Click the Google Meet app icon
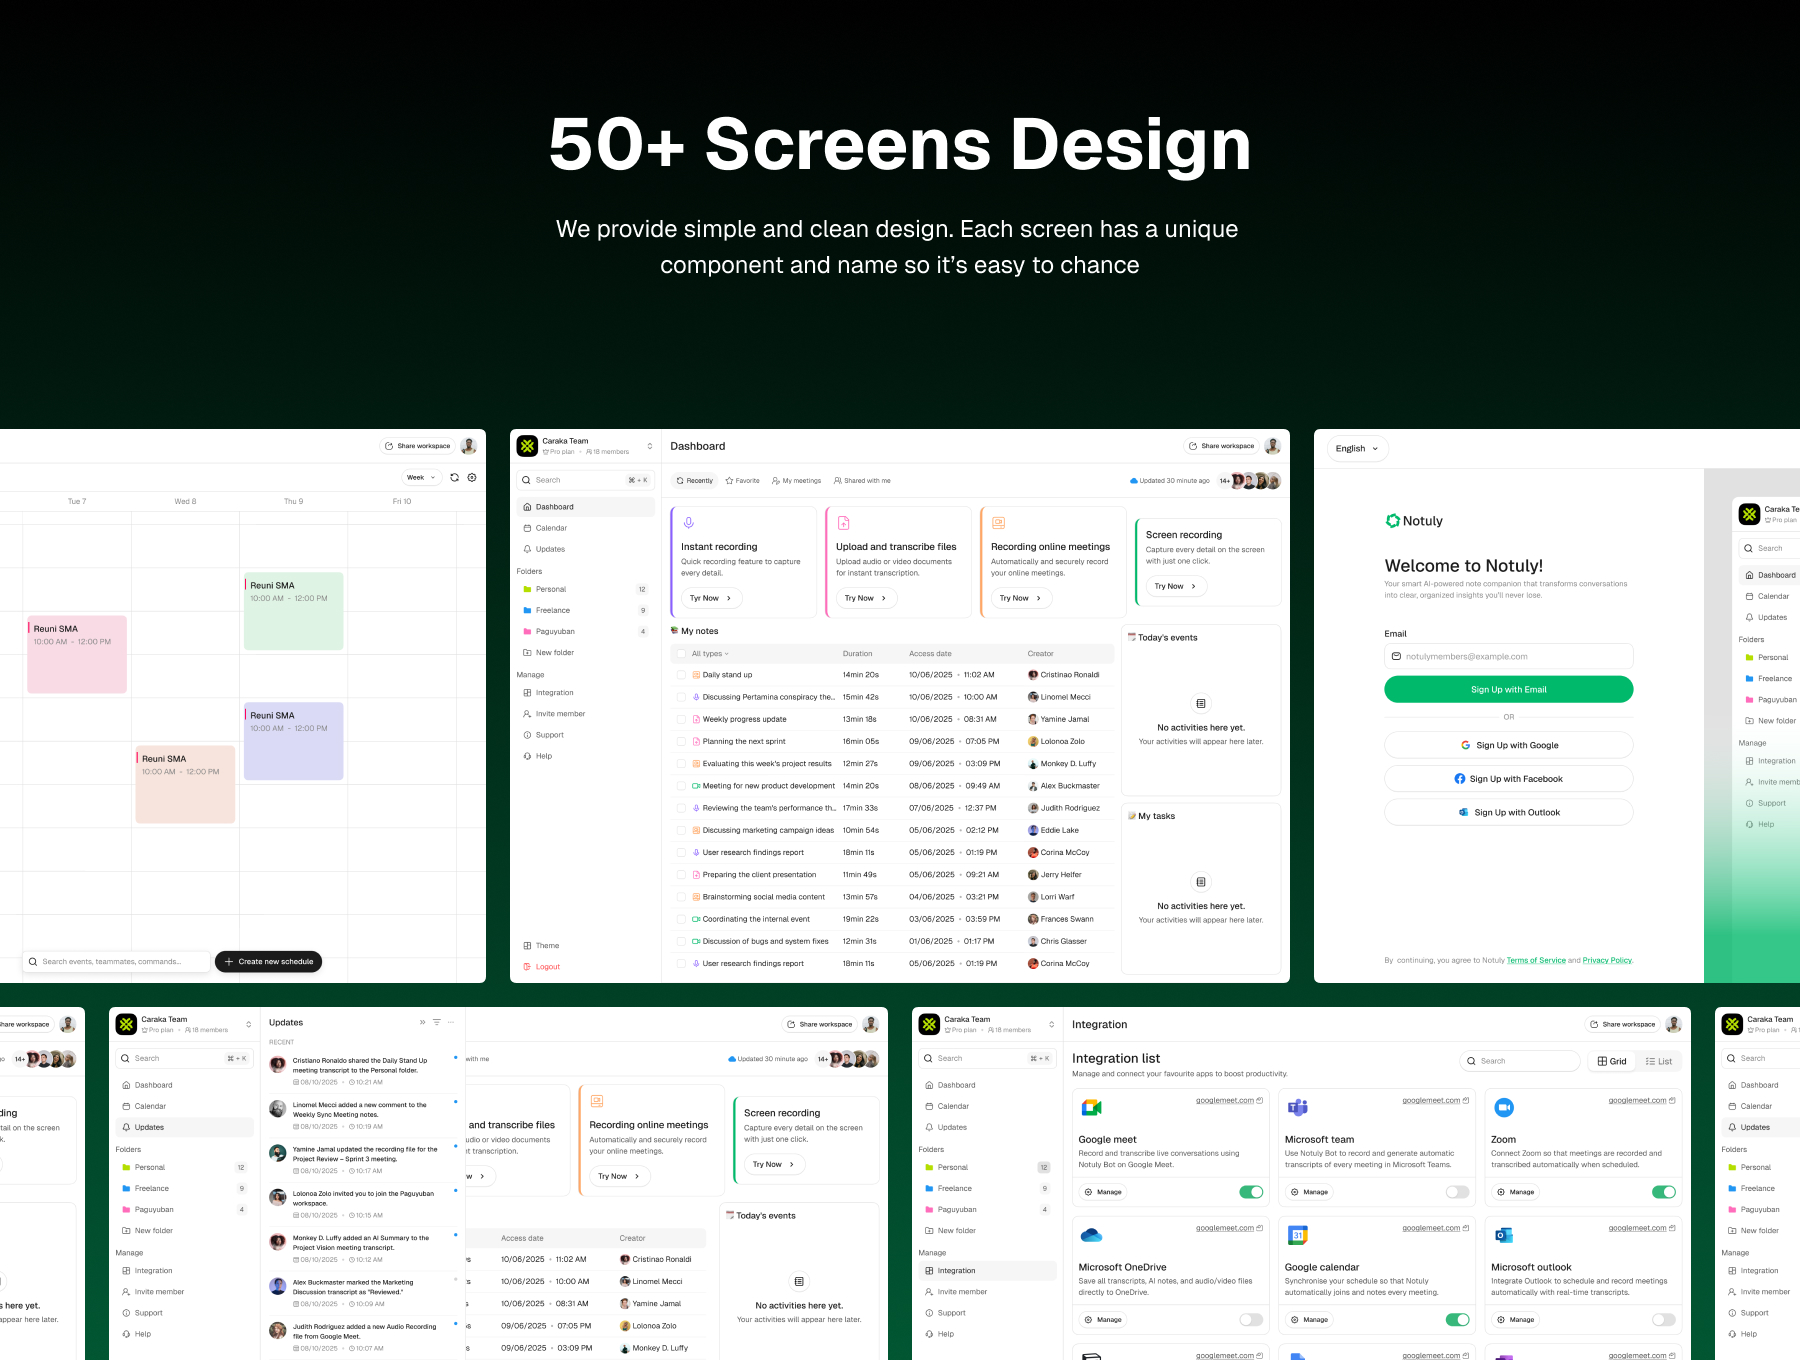 click(x=1091, y=1107)
